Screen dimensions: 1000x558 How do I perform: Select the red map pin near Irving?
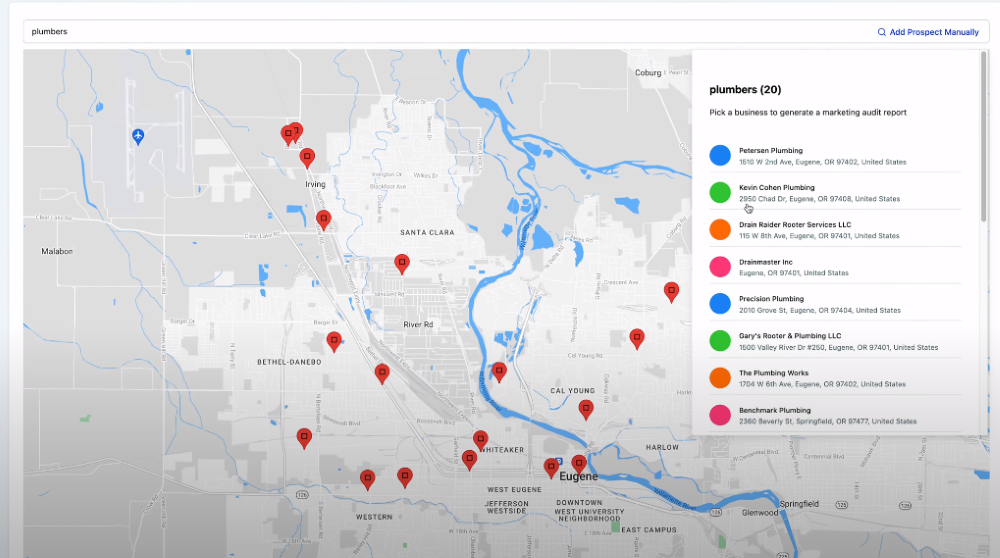click(x=307, y=158)
